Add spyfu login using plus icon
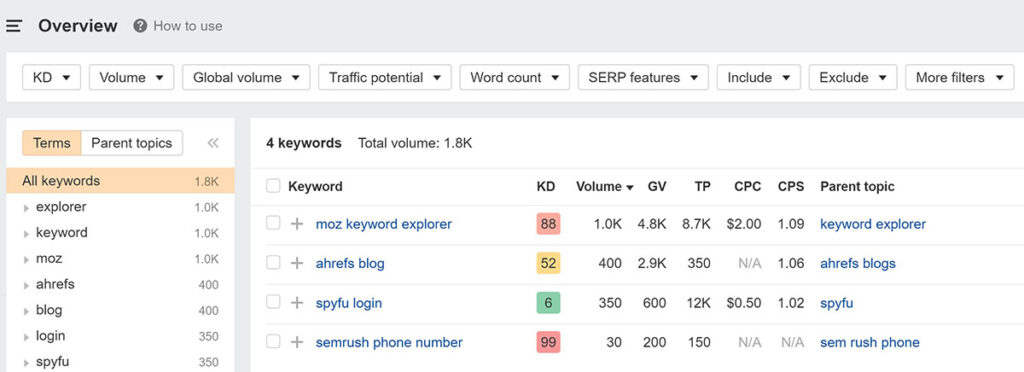The image size is (1024, 372). tap(297, 303)
